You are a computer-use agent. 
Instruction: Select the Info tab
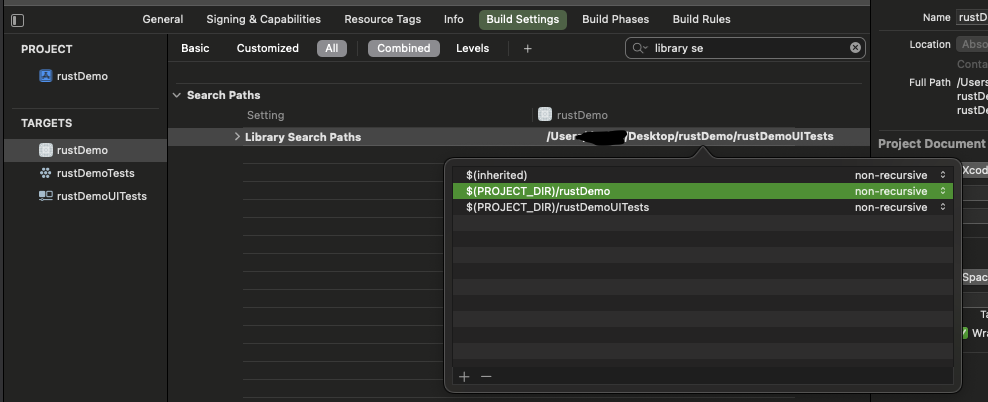[454, 20]
